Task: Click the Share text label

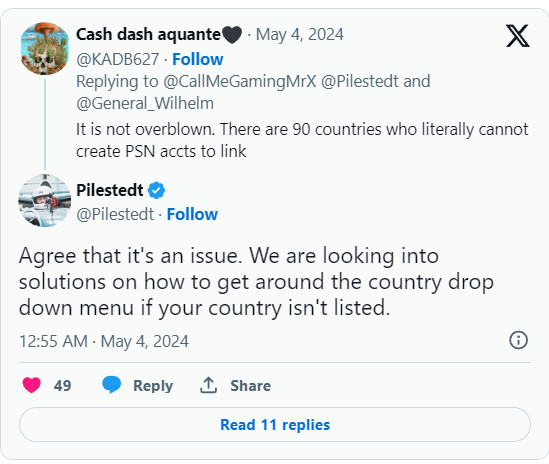Action: [x=250, y=386]
